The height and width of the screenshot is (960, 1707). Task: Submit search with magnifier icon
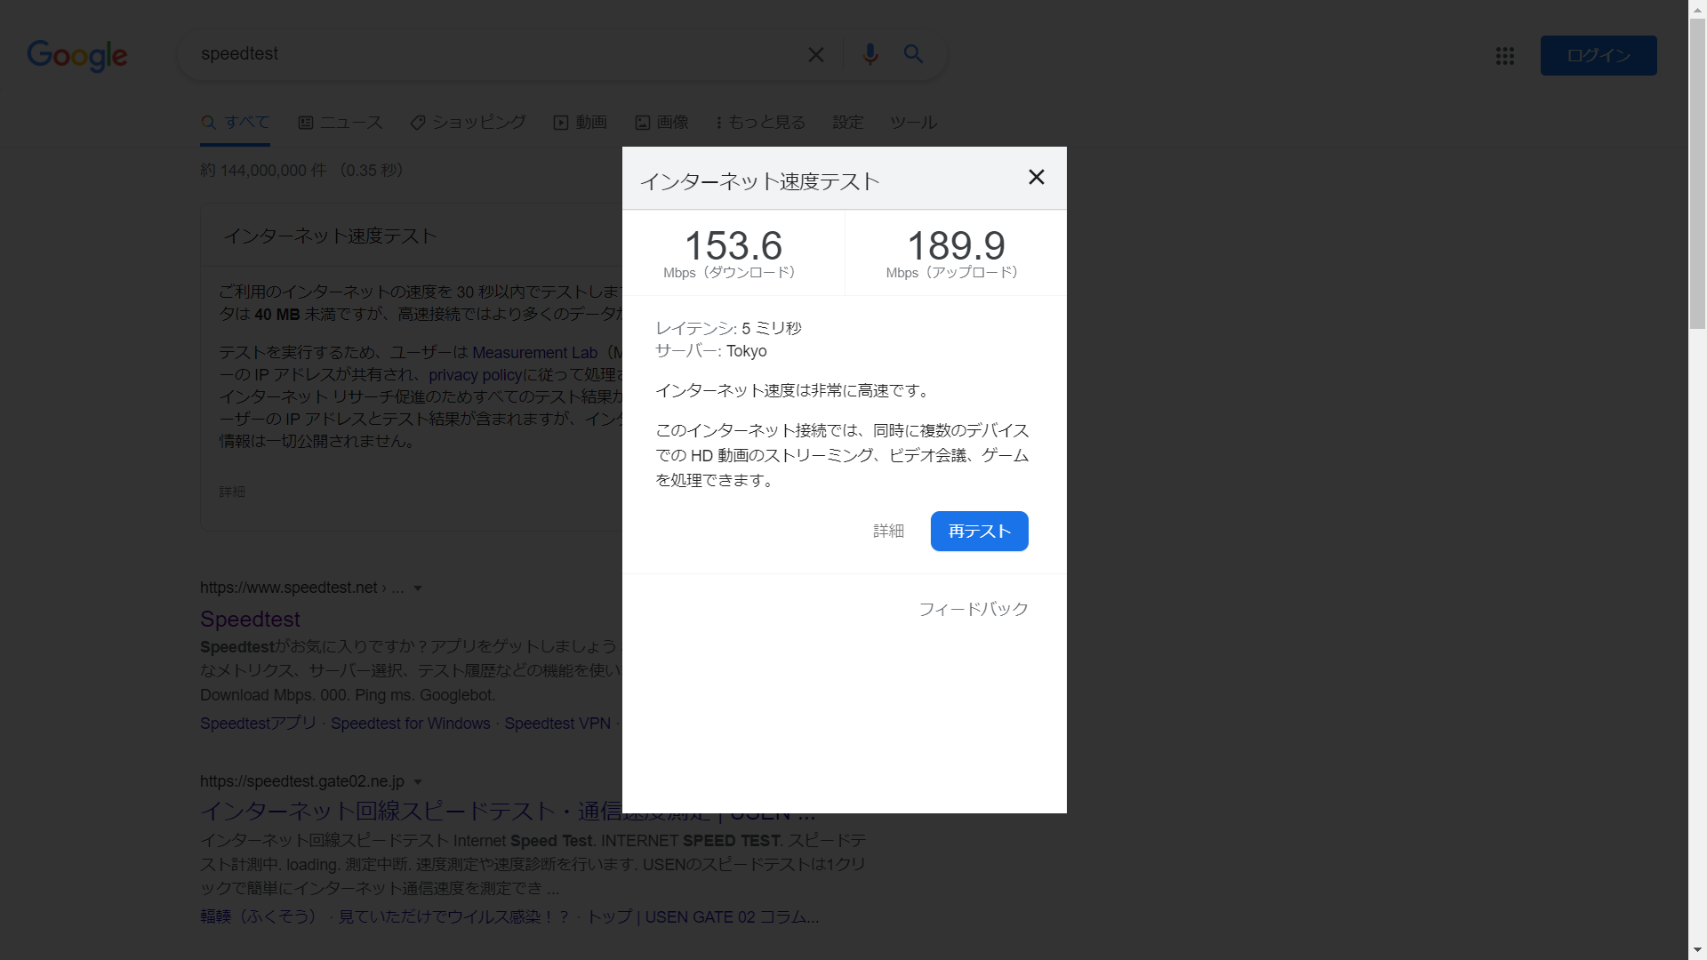913,54
